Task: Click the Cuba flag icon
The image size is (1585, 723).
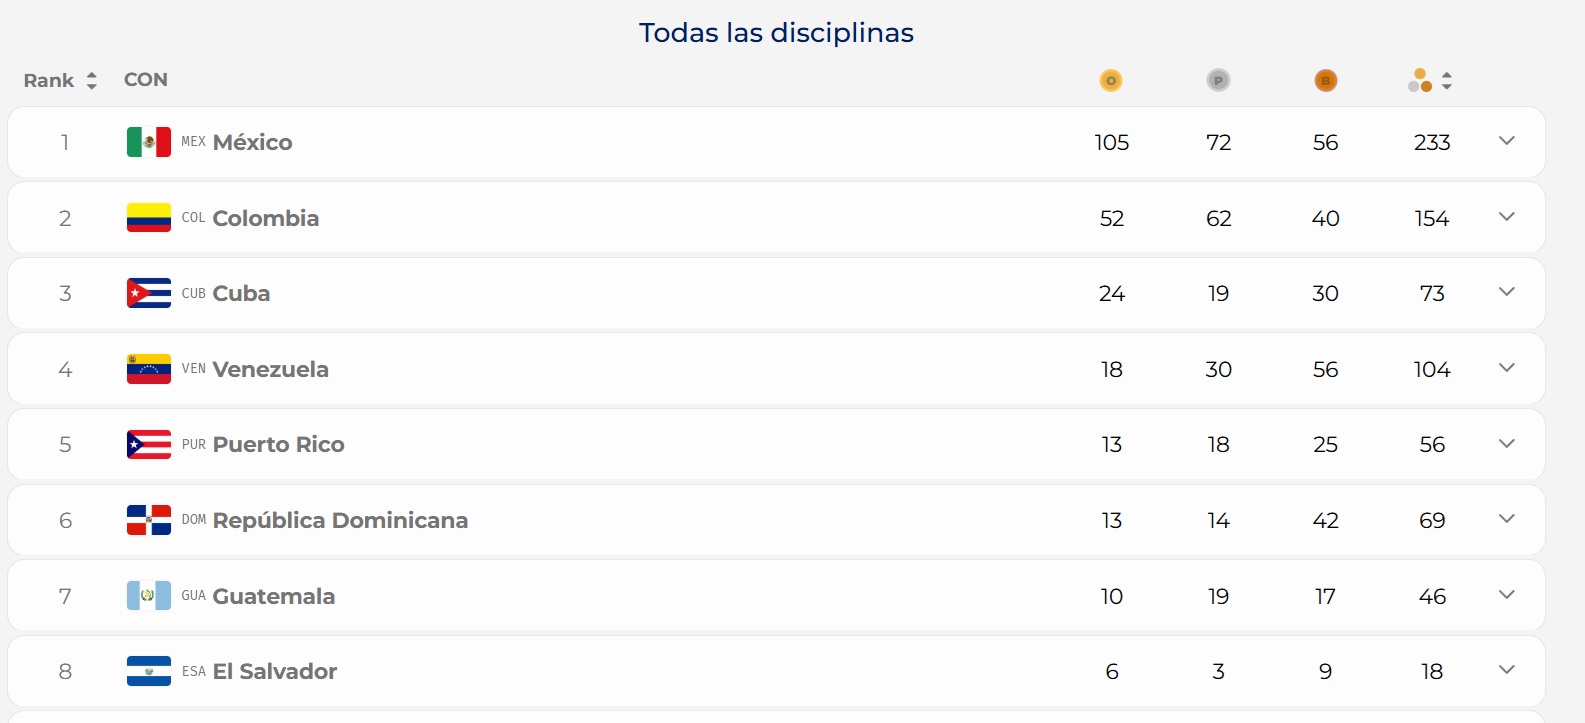Action: [149, 293]
